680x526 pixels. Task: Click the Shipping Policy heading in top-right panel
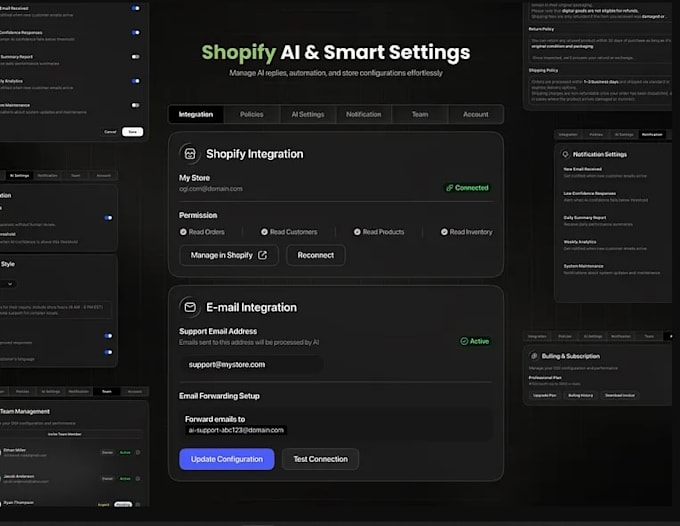coord(543,70)
